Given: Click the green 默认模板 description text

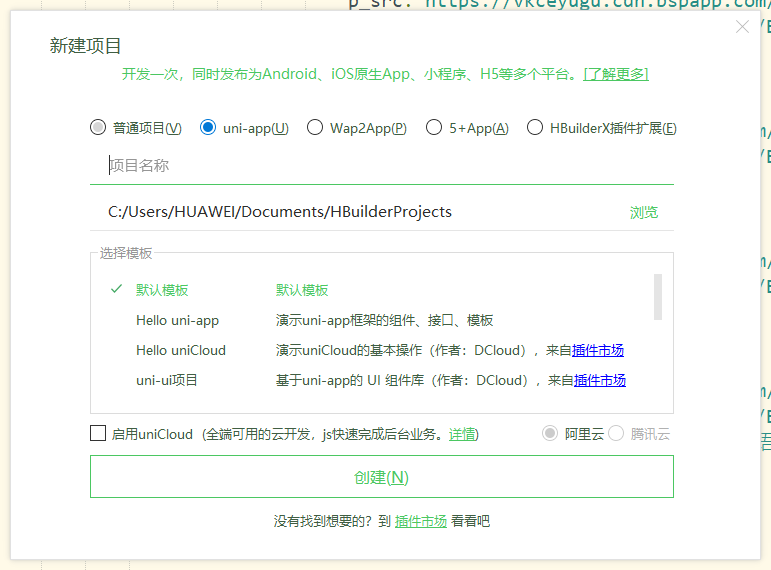Looking at the screenshot, I should [x=302, y=290].
